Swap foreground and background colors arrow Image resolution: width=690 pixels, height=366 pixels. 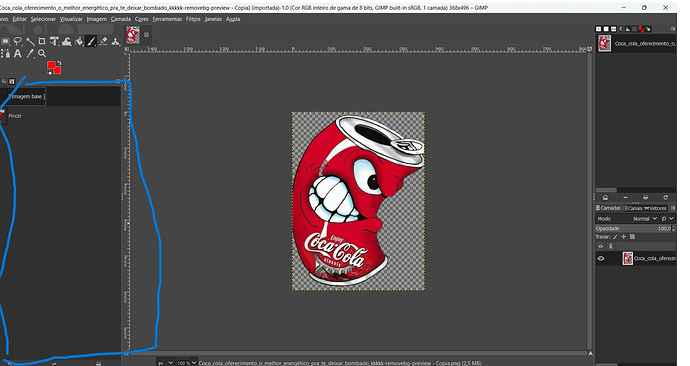(59, 63)
